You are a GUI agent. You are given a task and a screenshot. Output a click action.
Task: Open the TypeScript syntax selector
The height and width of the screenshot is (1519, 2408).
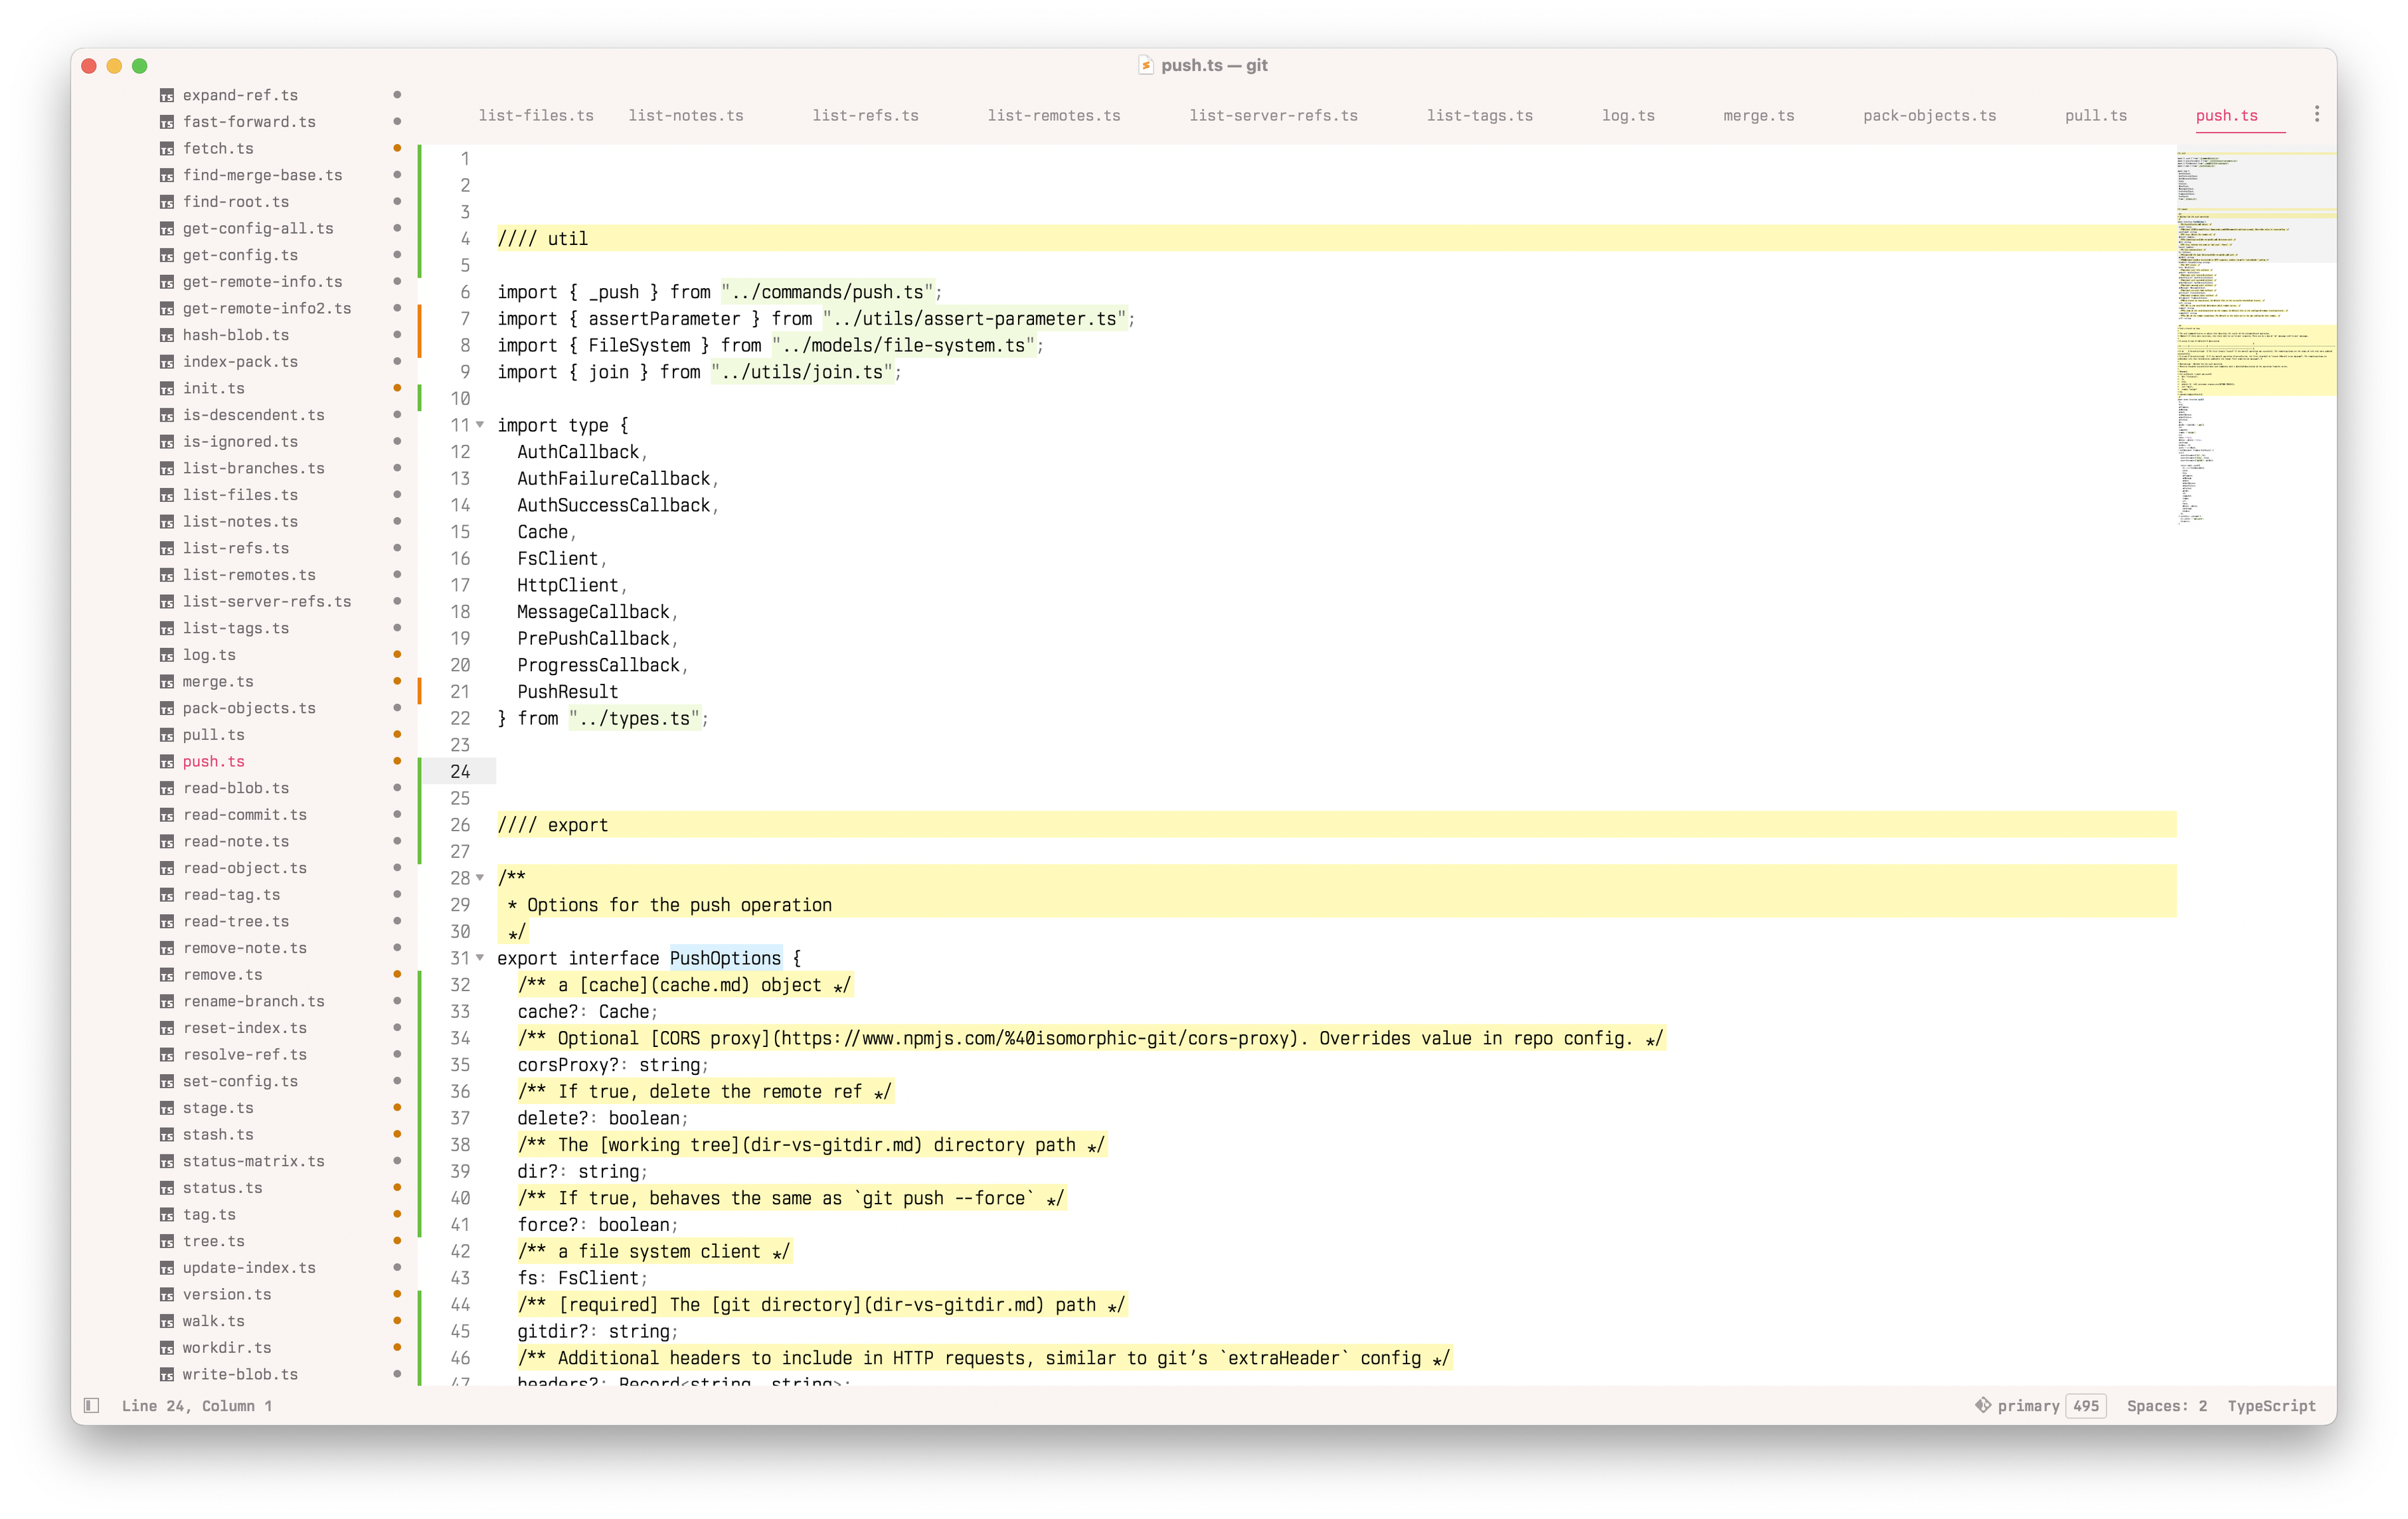(2271, 1406)
